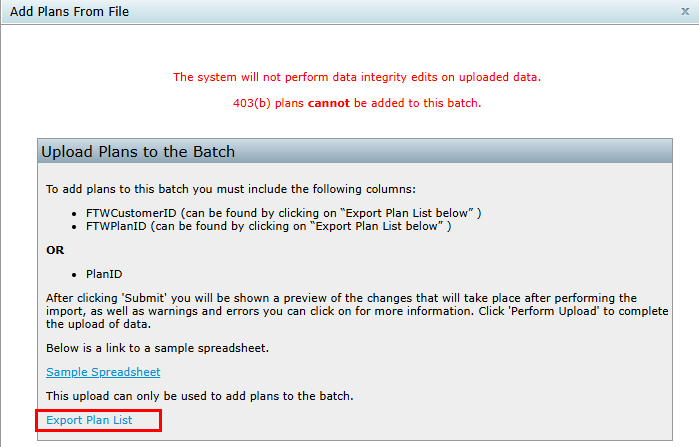Click the 403(b) plans warning line
This screenshot has height=447, width=699.
coord(357,103)
